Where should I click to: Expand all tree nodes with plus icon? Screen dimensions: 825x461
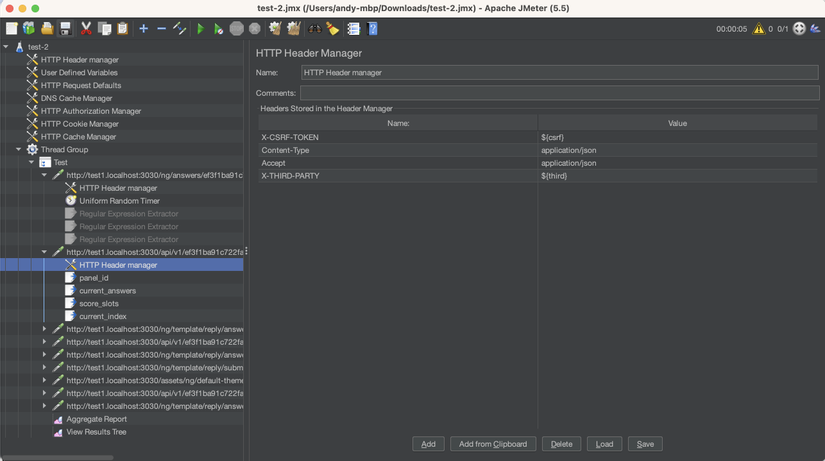pos(143,28)
